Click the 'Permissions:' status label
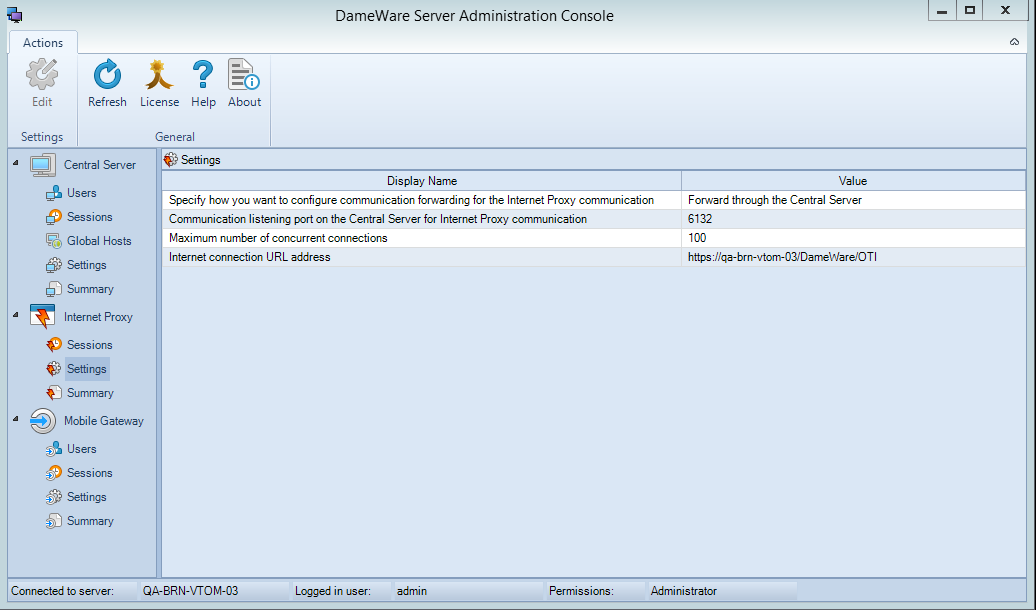This screenshot has height=610, width=1036. click(x=581, y=591)
